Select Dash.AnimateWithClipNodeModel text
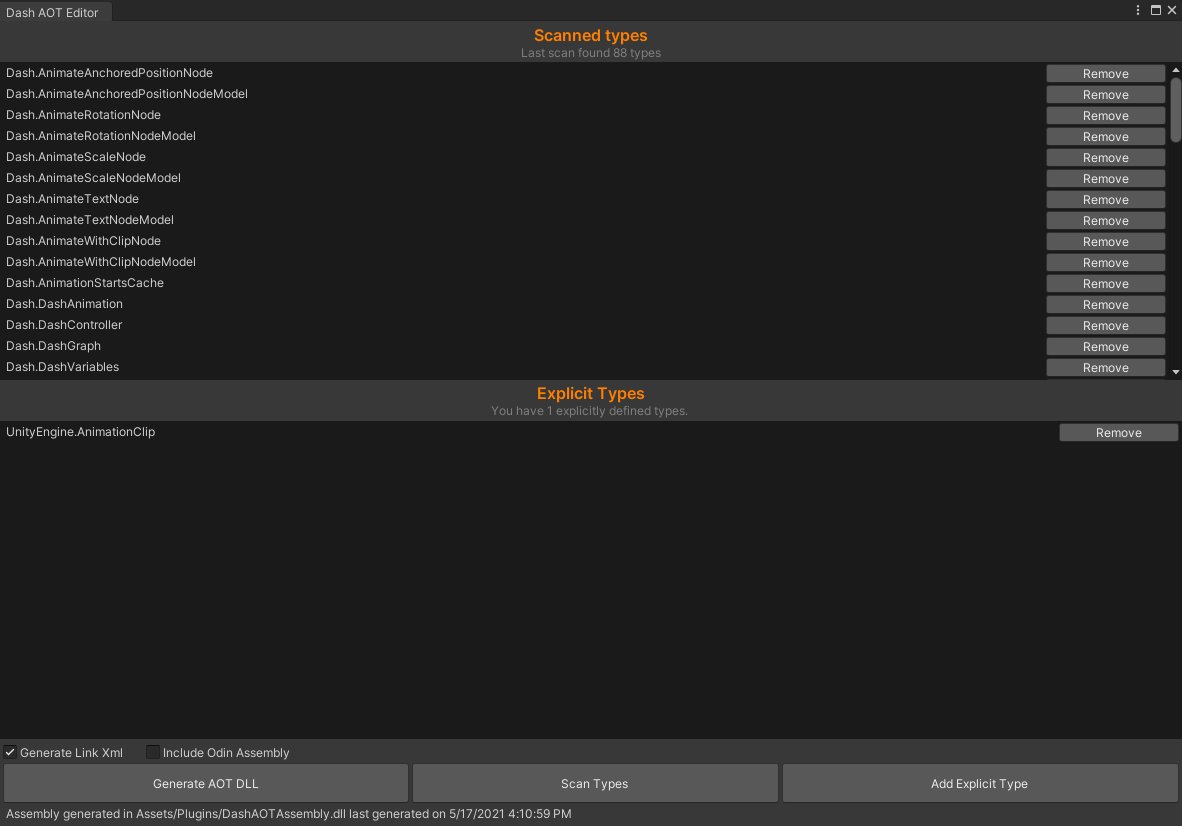Image resolution: width=1182 pixels, height=826 pixels. [101, 262]
